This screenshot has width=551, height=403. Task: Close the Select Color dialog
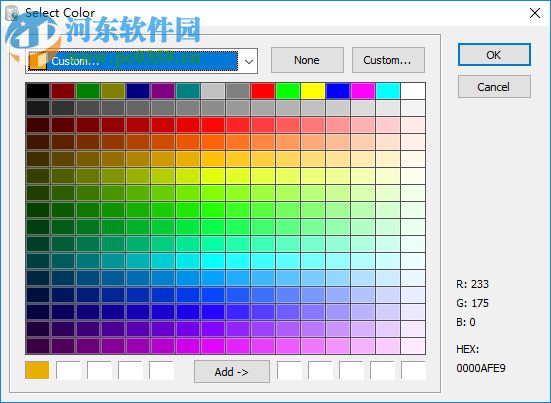tap(535, 13)
